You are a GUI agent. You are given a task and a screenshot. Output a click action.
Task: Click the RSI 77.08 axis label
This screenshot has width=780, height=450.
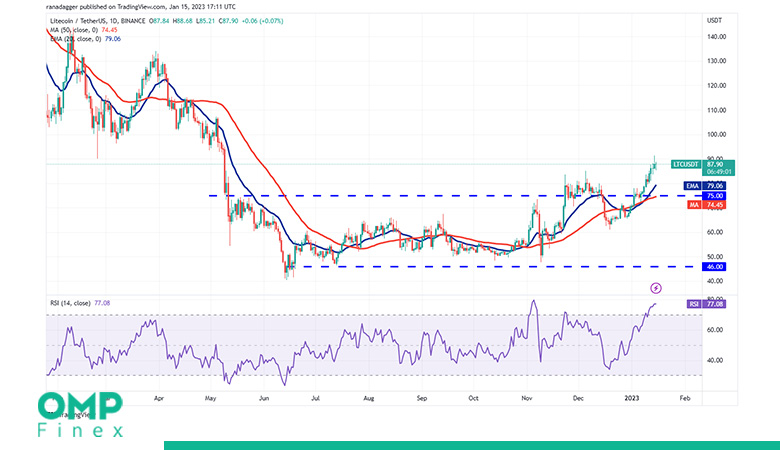pyautogui.click(x=706, y=304)
